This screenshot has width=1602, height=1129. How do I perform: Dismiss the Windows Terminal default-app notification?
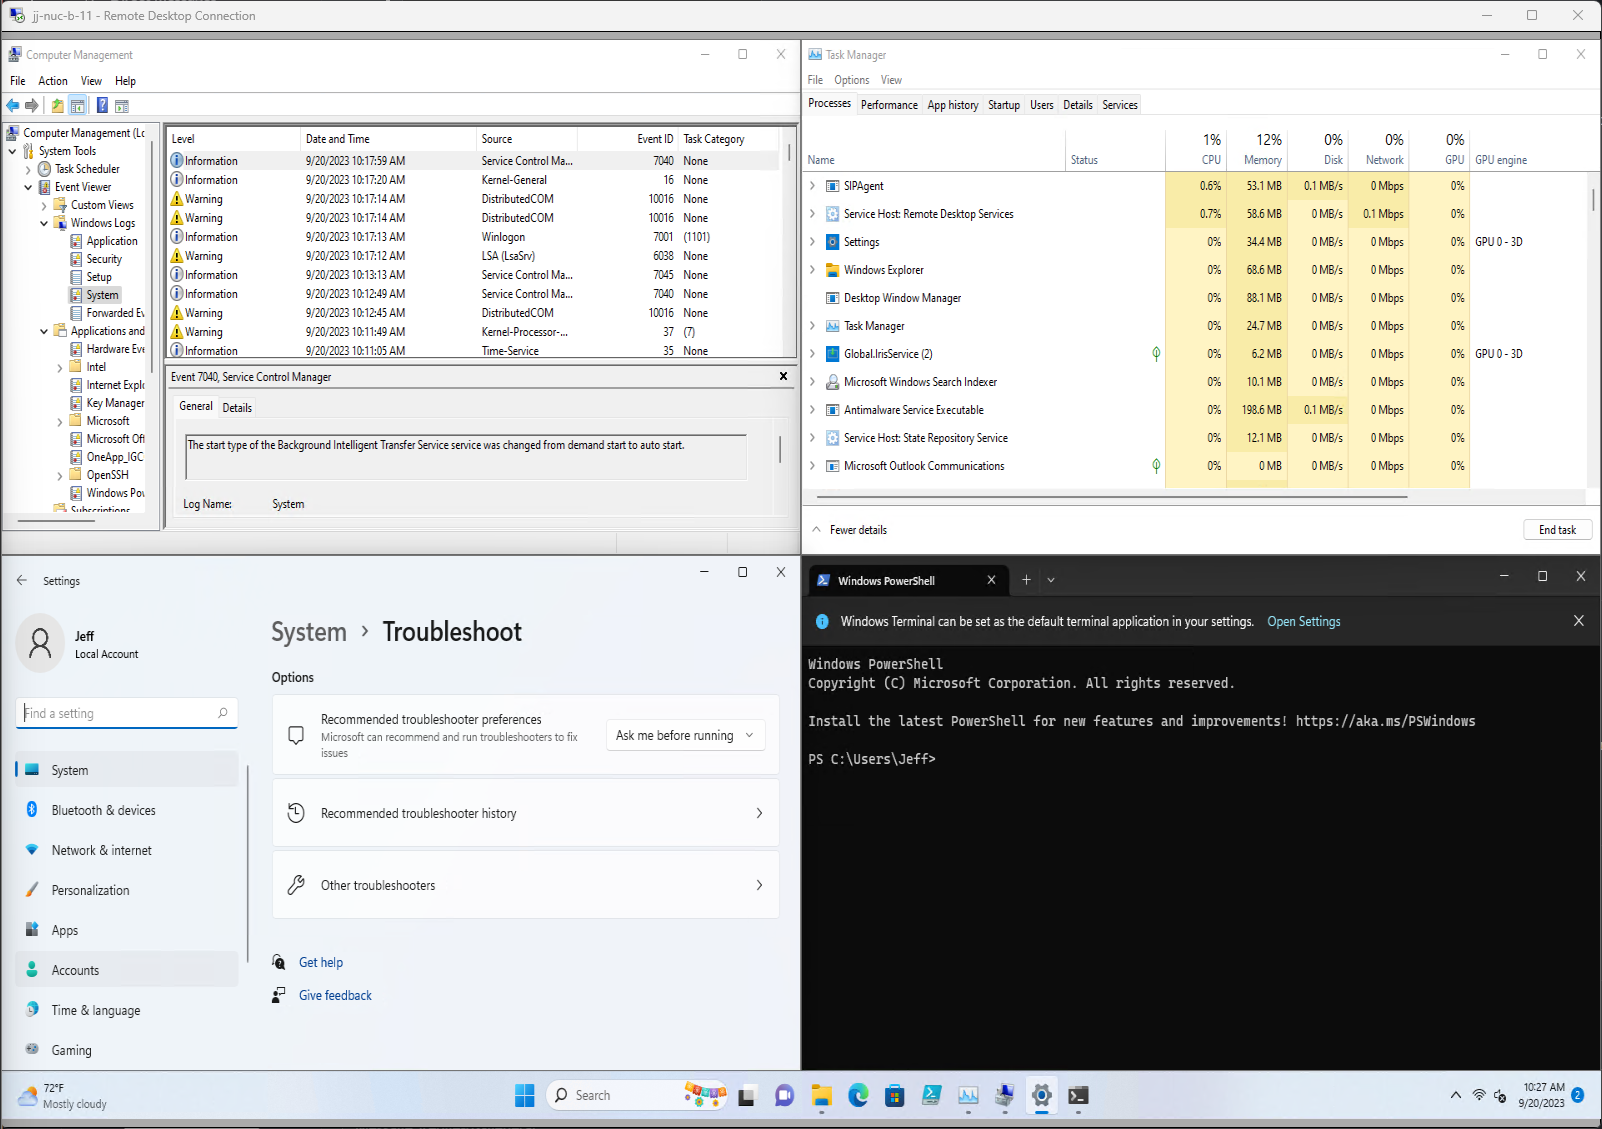(1578, 621)
